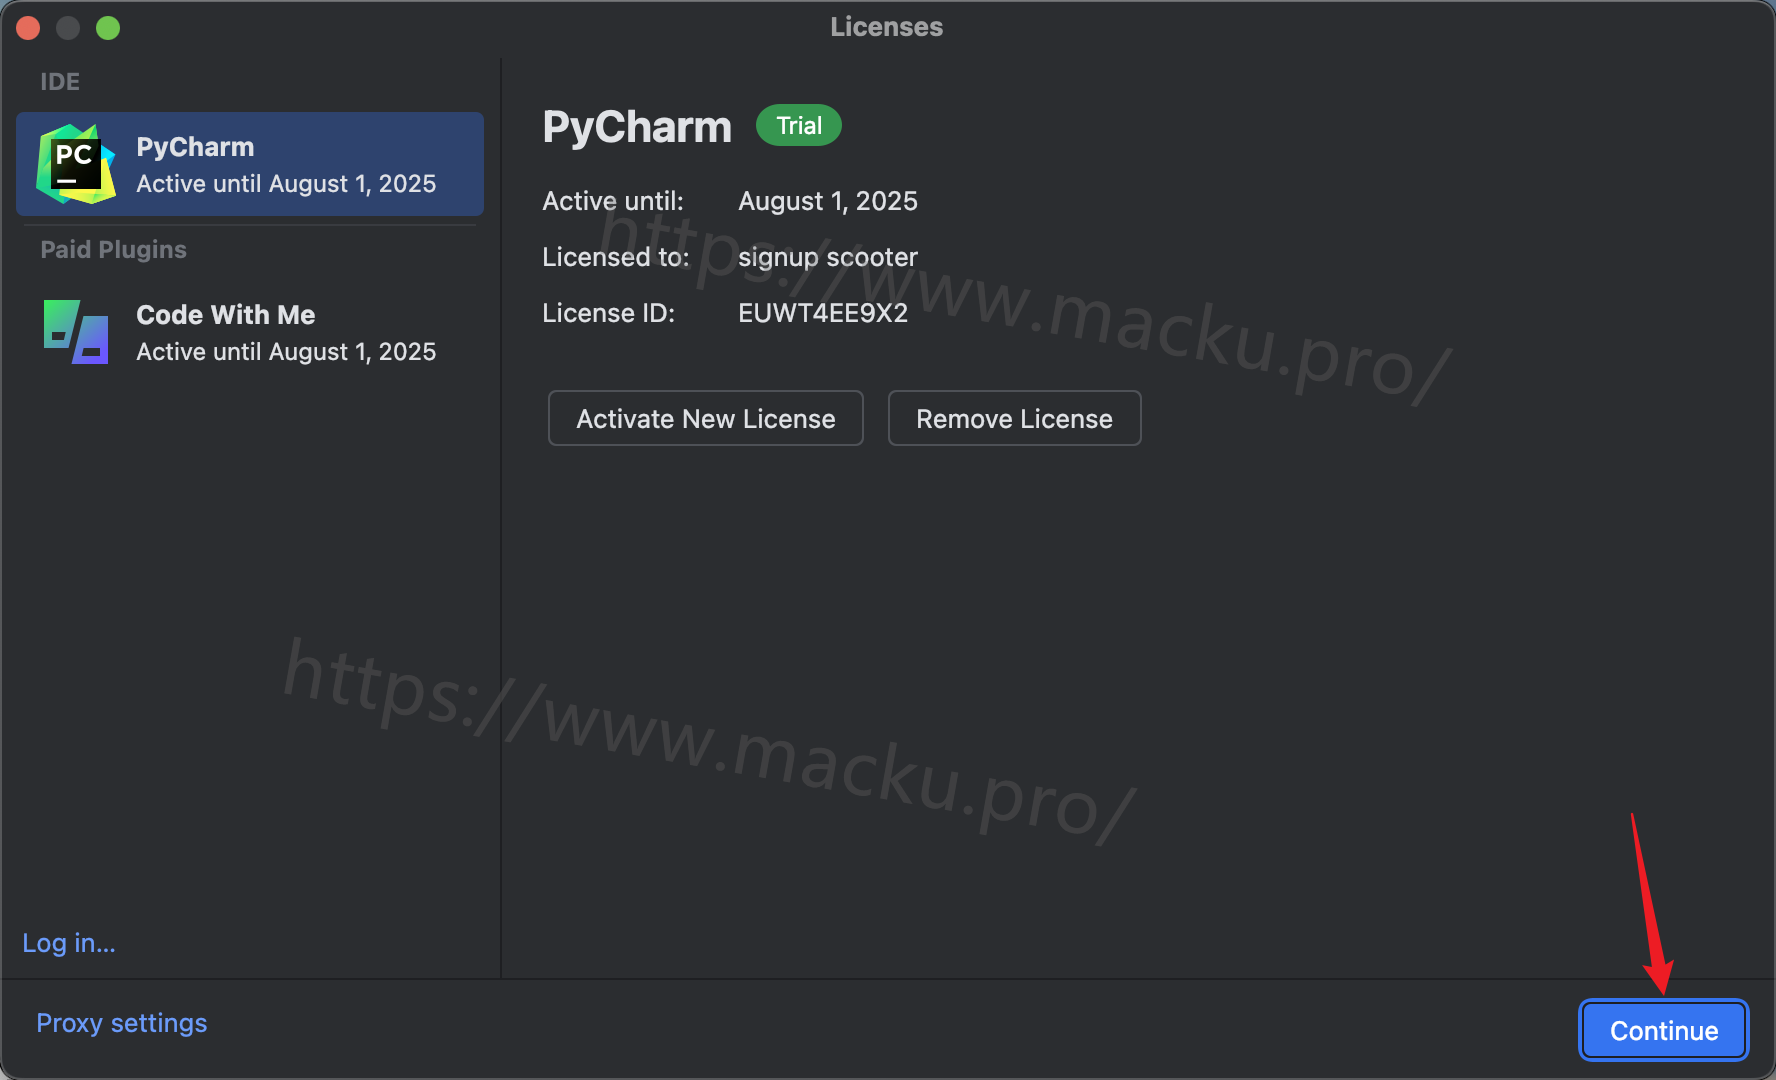Open the Log in... link
Image resolution: width=1776 pixels, height=1080 pixels.
[69, 943]
